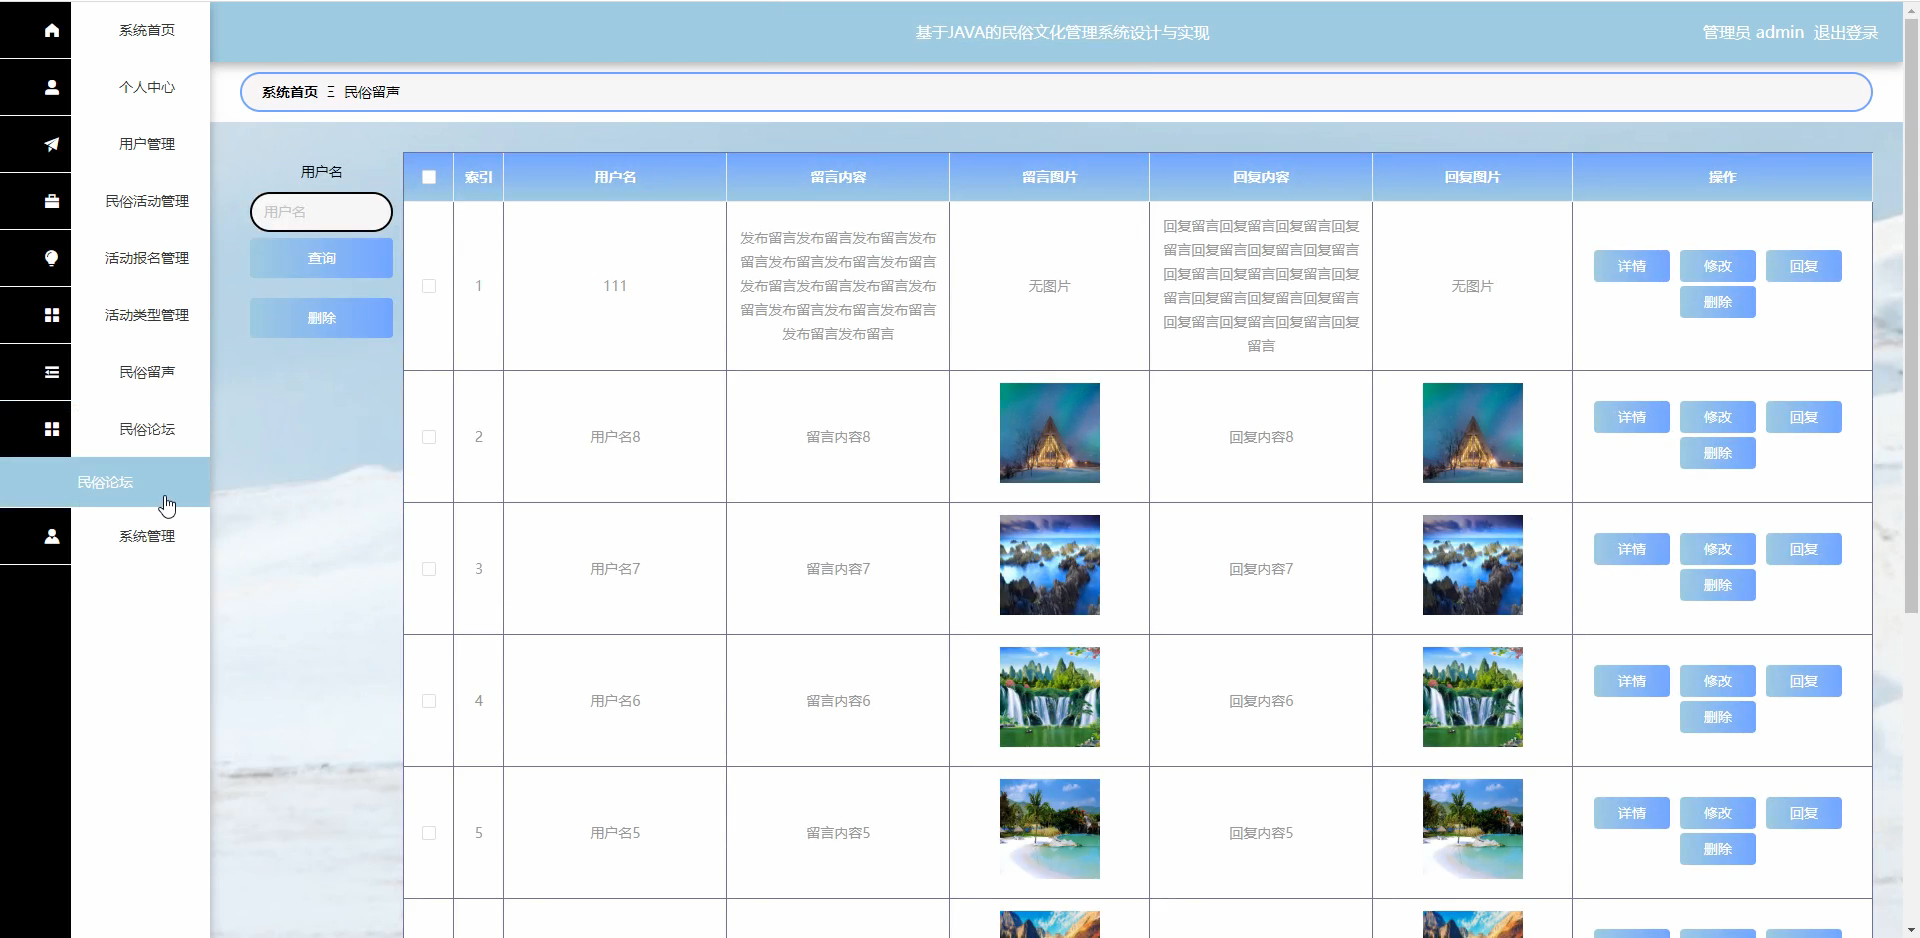Click the paper plane icon beside 用户管理
The height and width of the screenshot is (938, 1920).
[52, 144]
